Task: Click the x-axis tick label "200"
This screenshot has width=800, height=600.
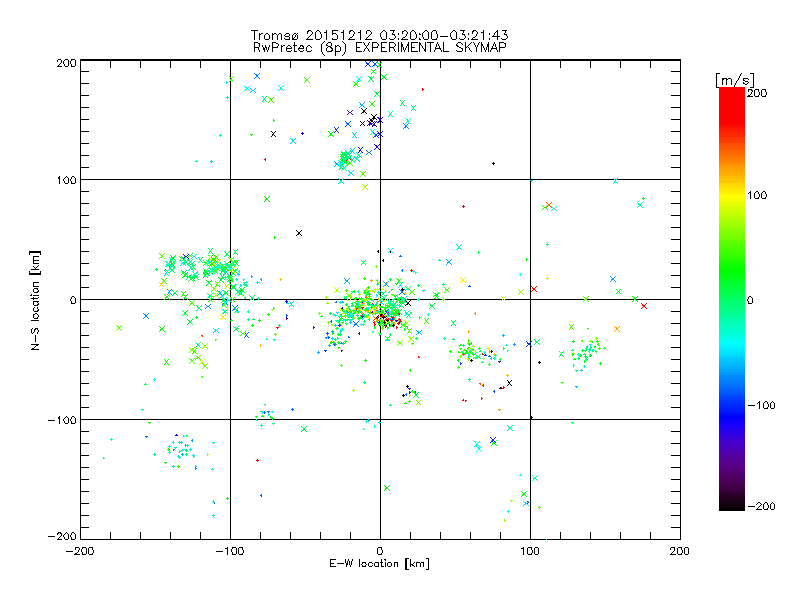Action: pos(679,551)
